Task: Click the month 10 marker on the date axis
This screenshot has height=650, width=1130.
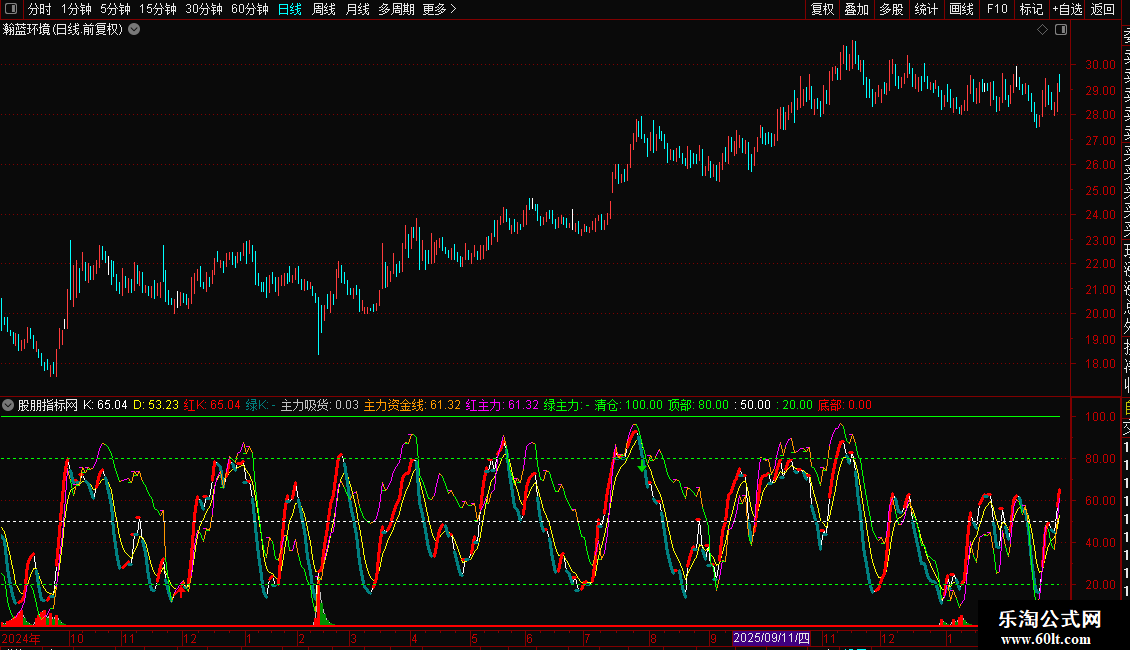Action: (x=76, y=638)
